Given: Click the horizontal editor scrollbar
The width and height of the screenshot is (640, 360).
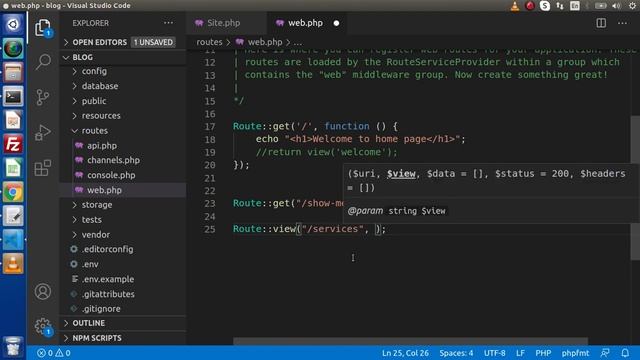Looking at the screenshot, I should 410,341.
